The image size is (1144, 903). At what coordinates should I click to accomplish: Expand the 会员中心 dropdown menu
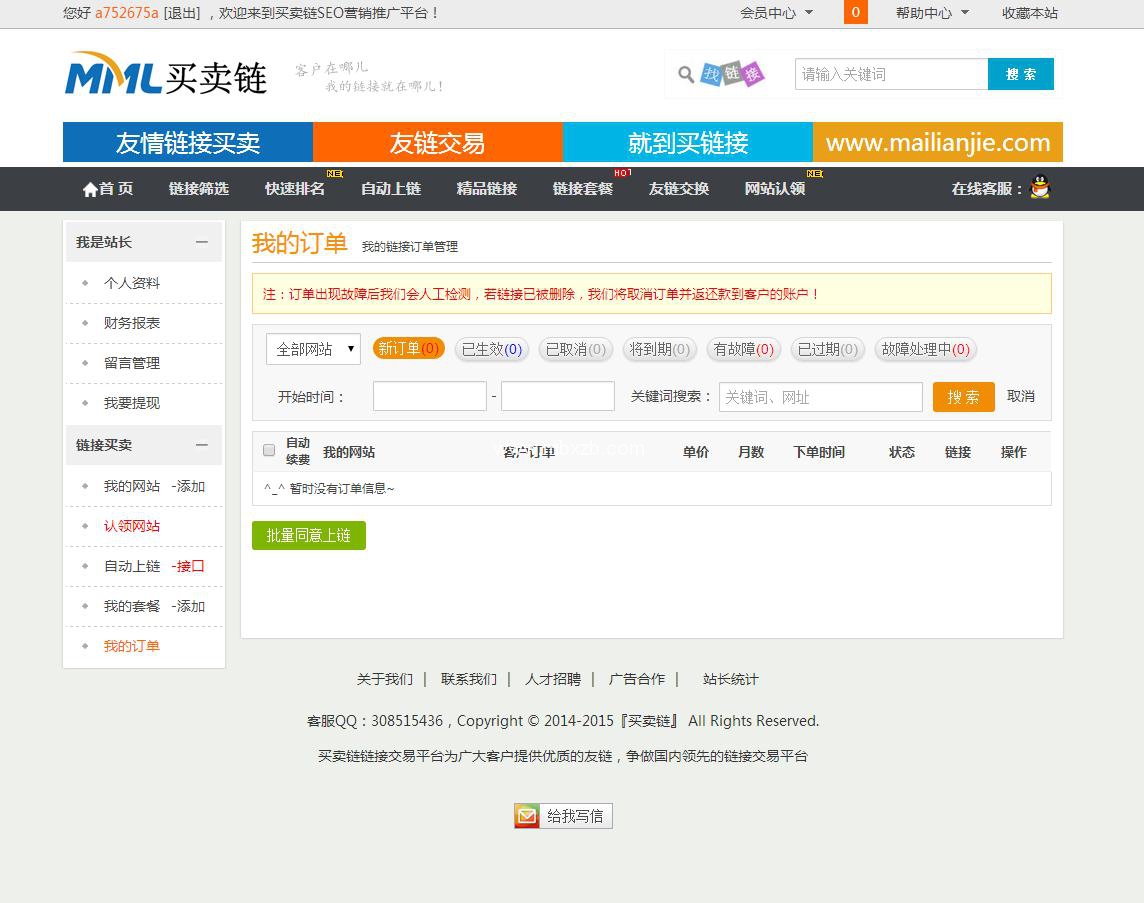pyautogui.click(x=776, y=12)
